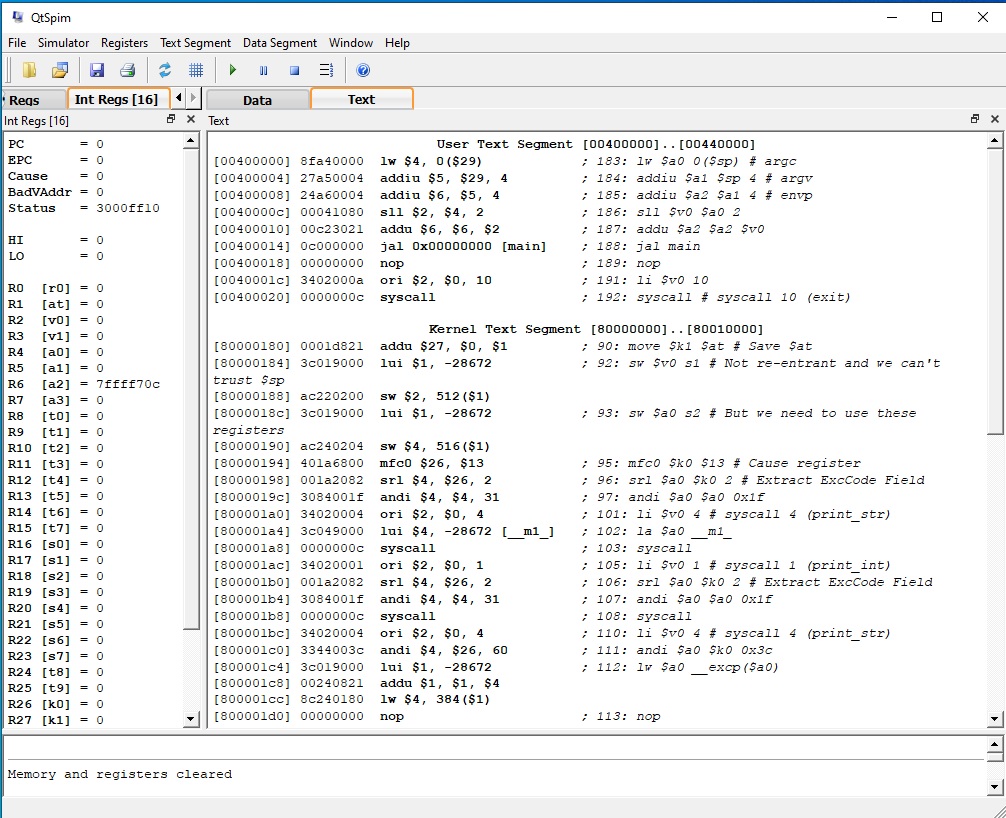The image size is (1006, 818).
Task: Run the program with the green play icon
Action: pos(232,70)
